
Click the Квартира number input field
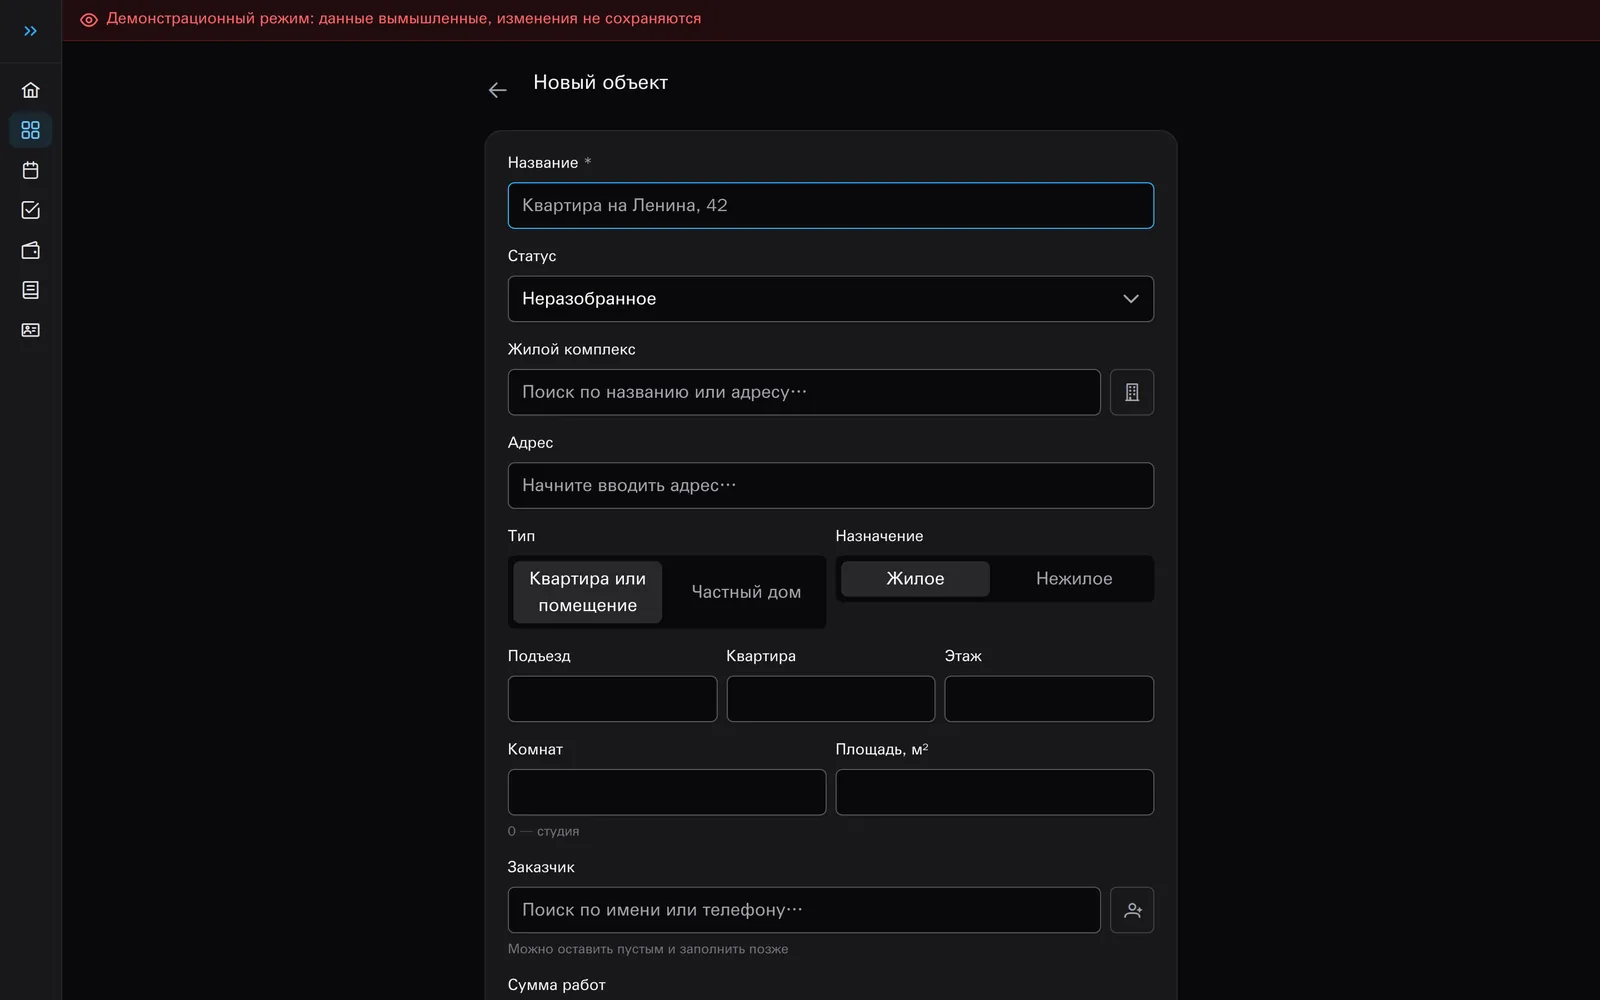click(830, 699)
